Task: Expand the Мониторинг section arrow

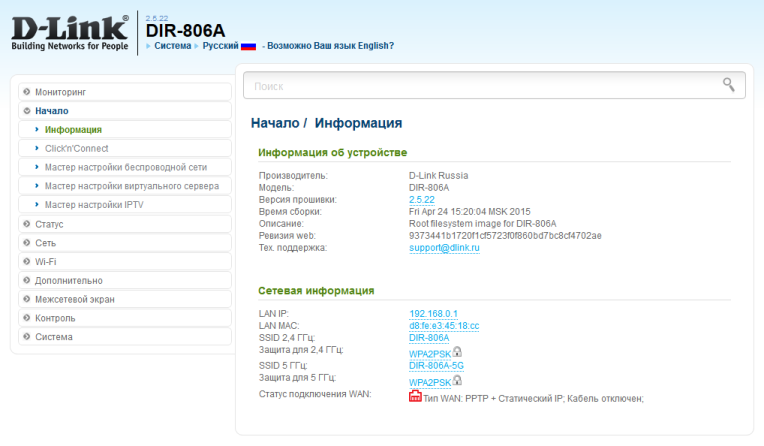Action: [27, 92]
